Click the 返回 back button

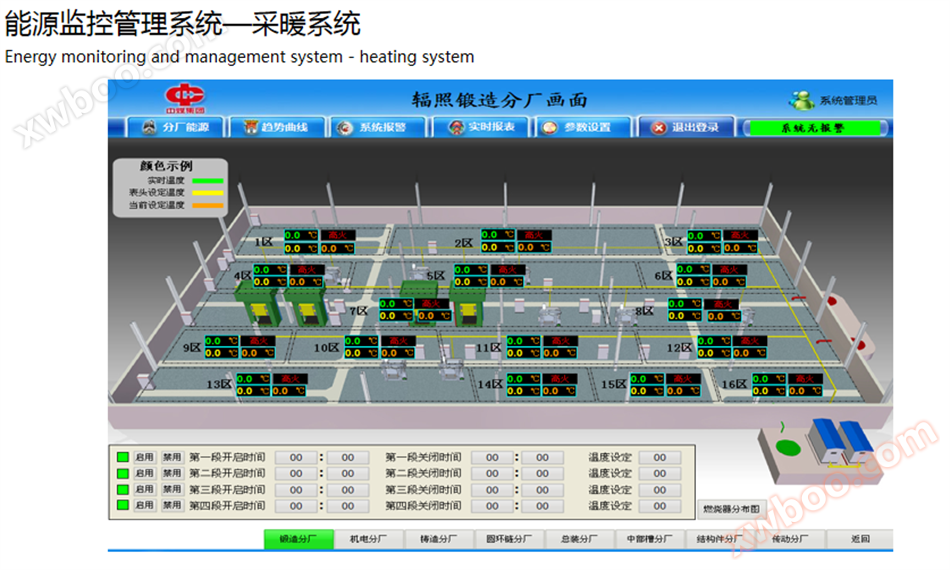(860, 539)
